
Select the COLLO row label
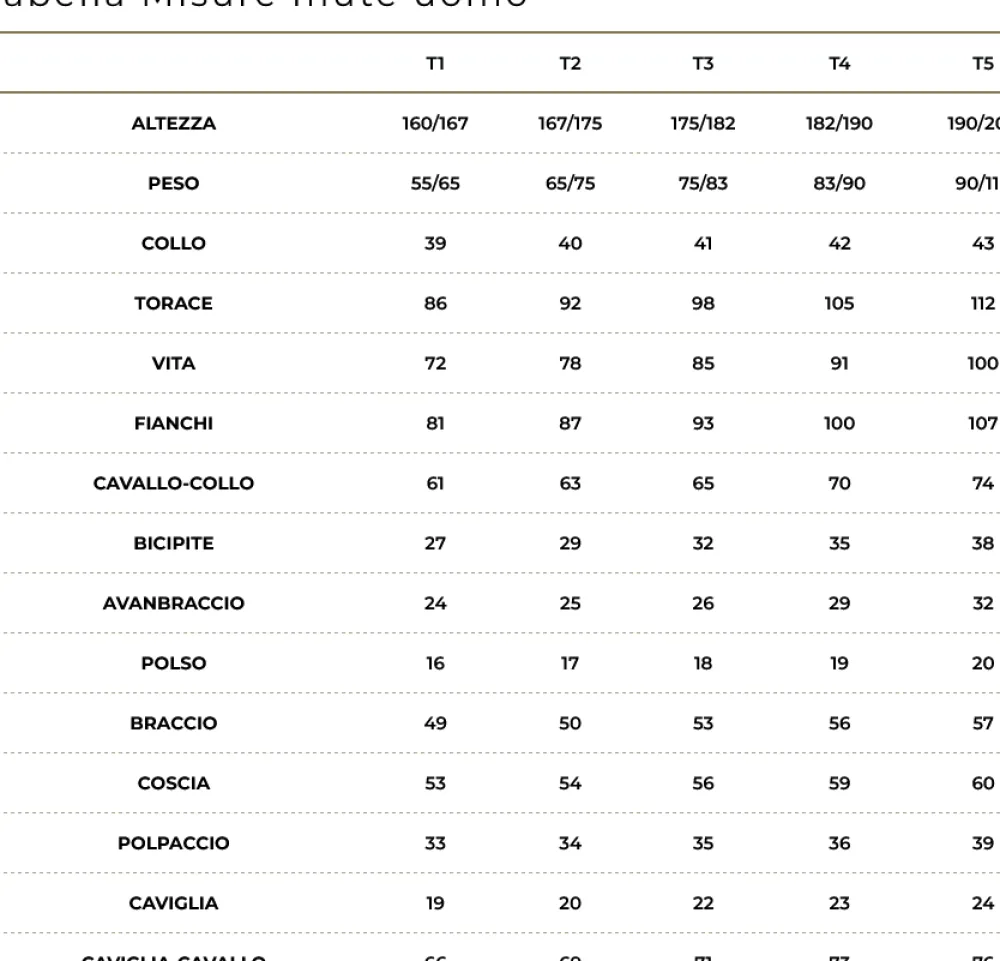pos(173,243)
